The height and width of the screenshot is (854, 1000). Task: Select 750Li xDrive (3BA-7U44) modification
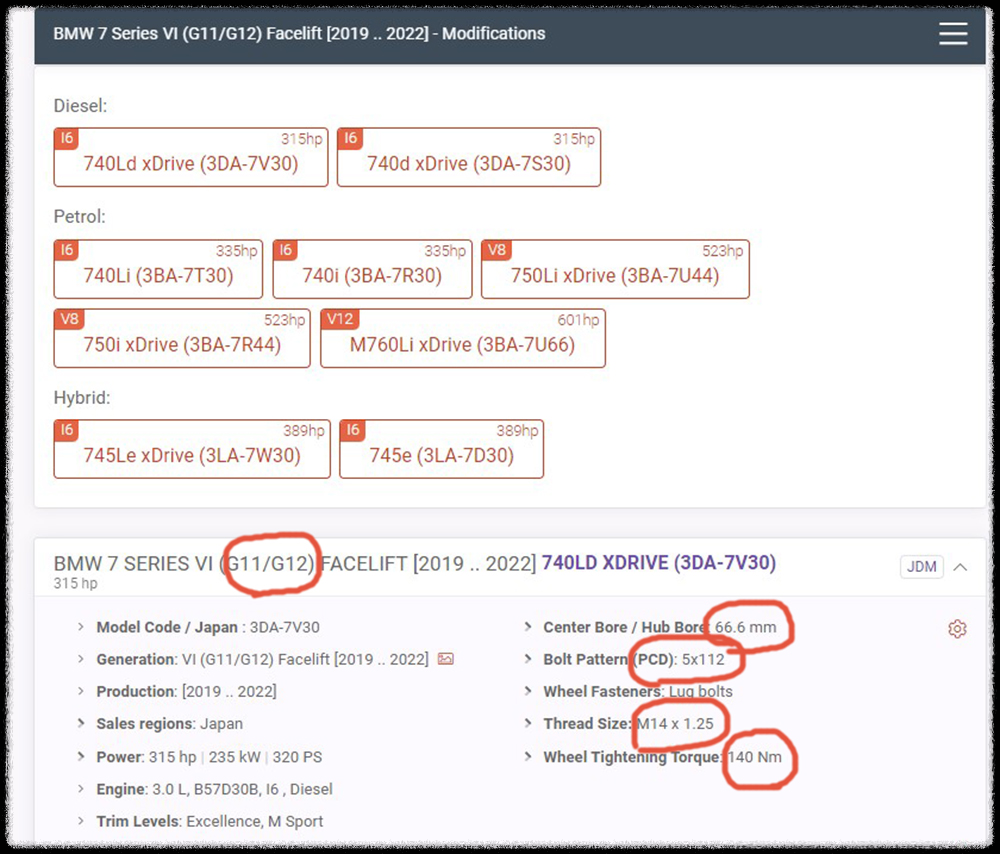615,269
